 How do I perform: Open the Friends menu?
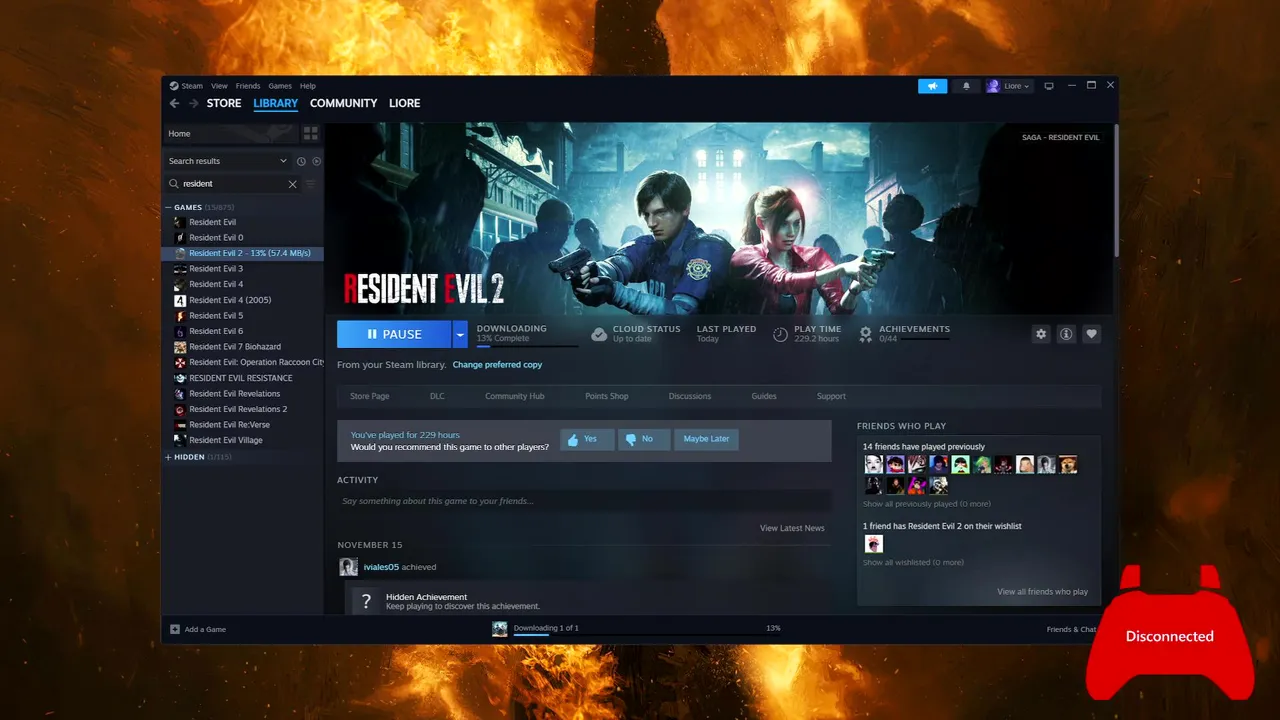pyautogui.click(x=247, y=86)
